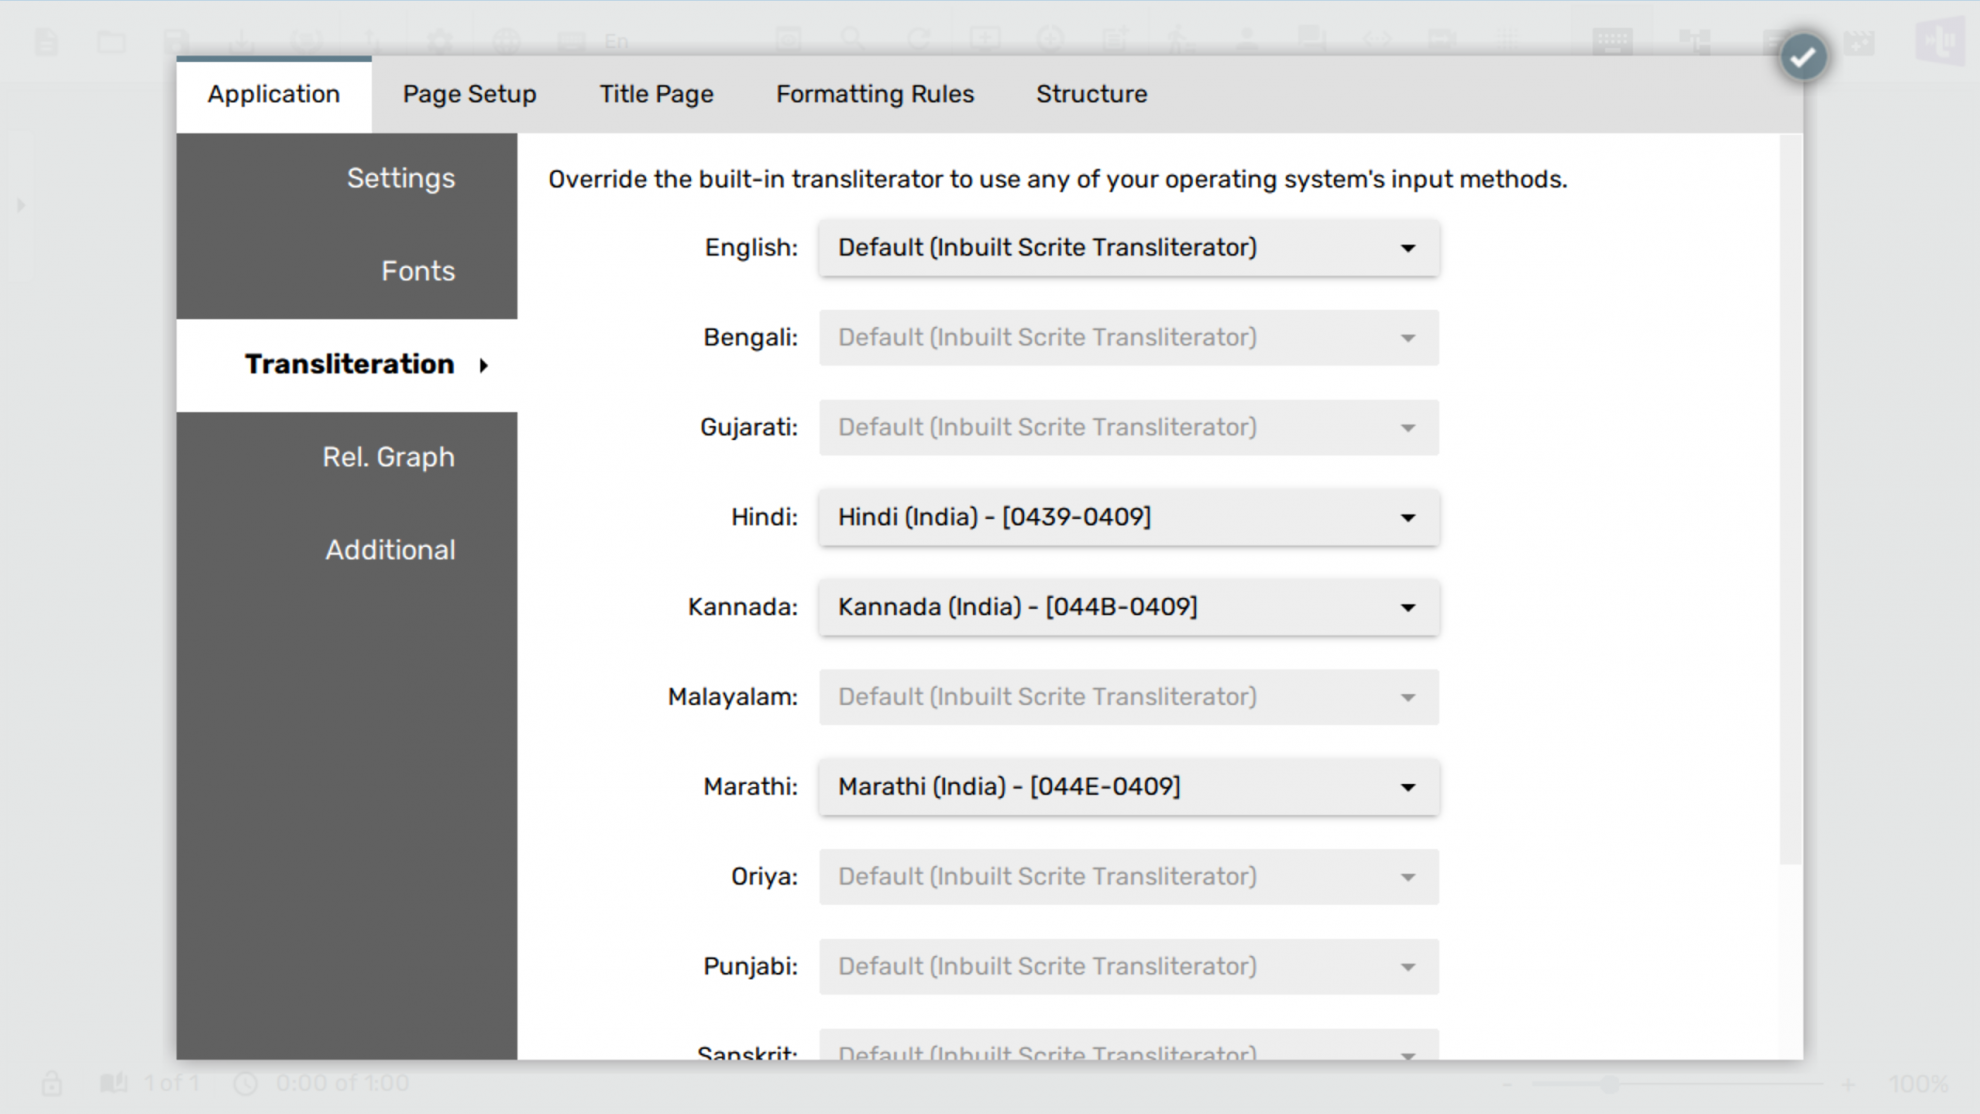
Task: Adjust the zoom slider at bottom right
Action: [x=1610, y=1083]
